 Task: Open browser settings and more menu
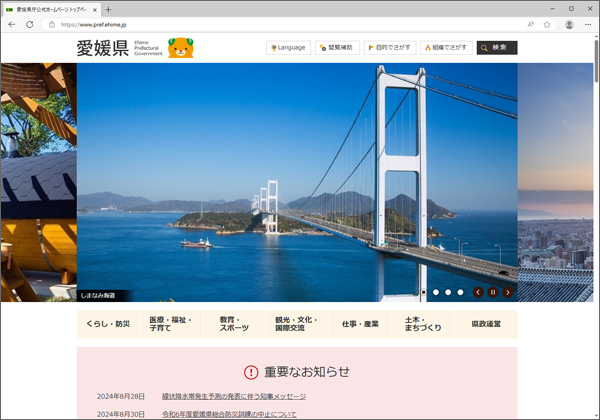[x=588, y=24]
